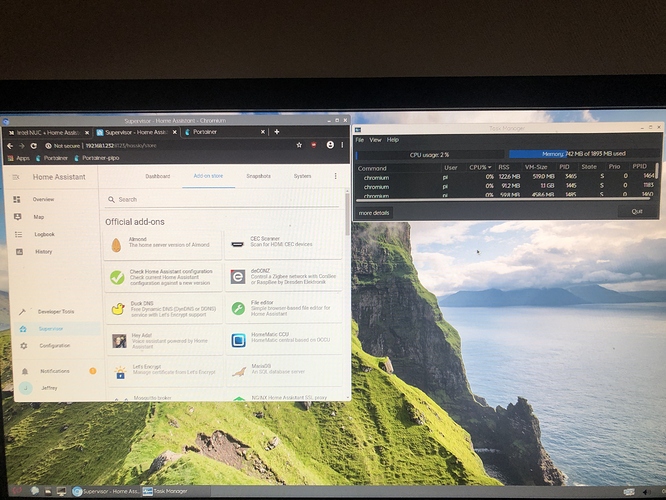The width and height of the screenshot is (666, 500).
Task: Open the deCONZ add-on card
Action: pyautogui.click(x=283, y=277)
